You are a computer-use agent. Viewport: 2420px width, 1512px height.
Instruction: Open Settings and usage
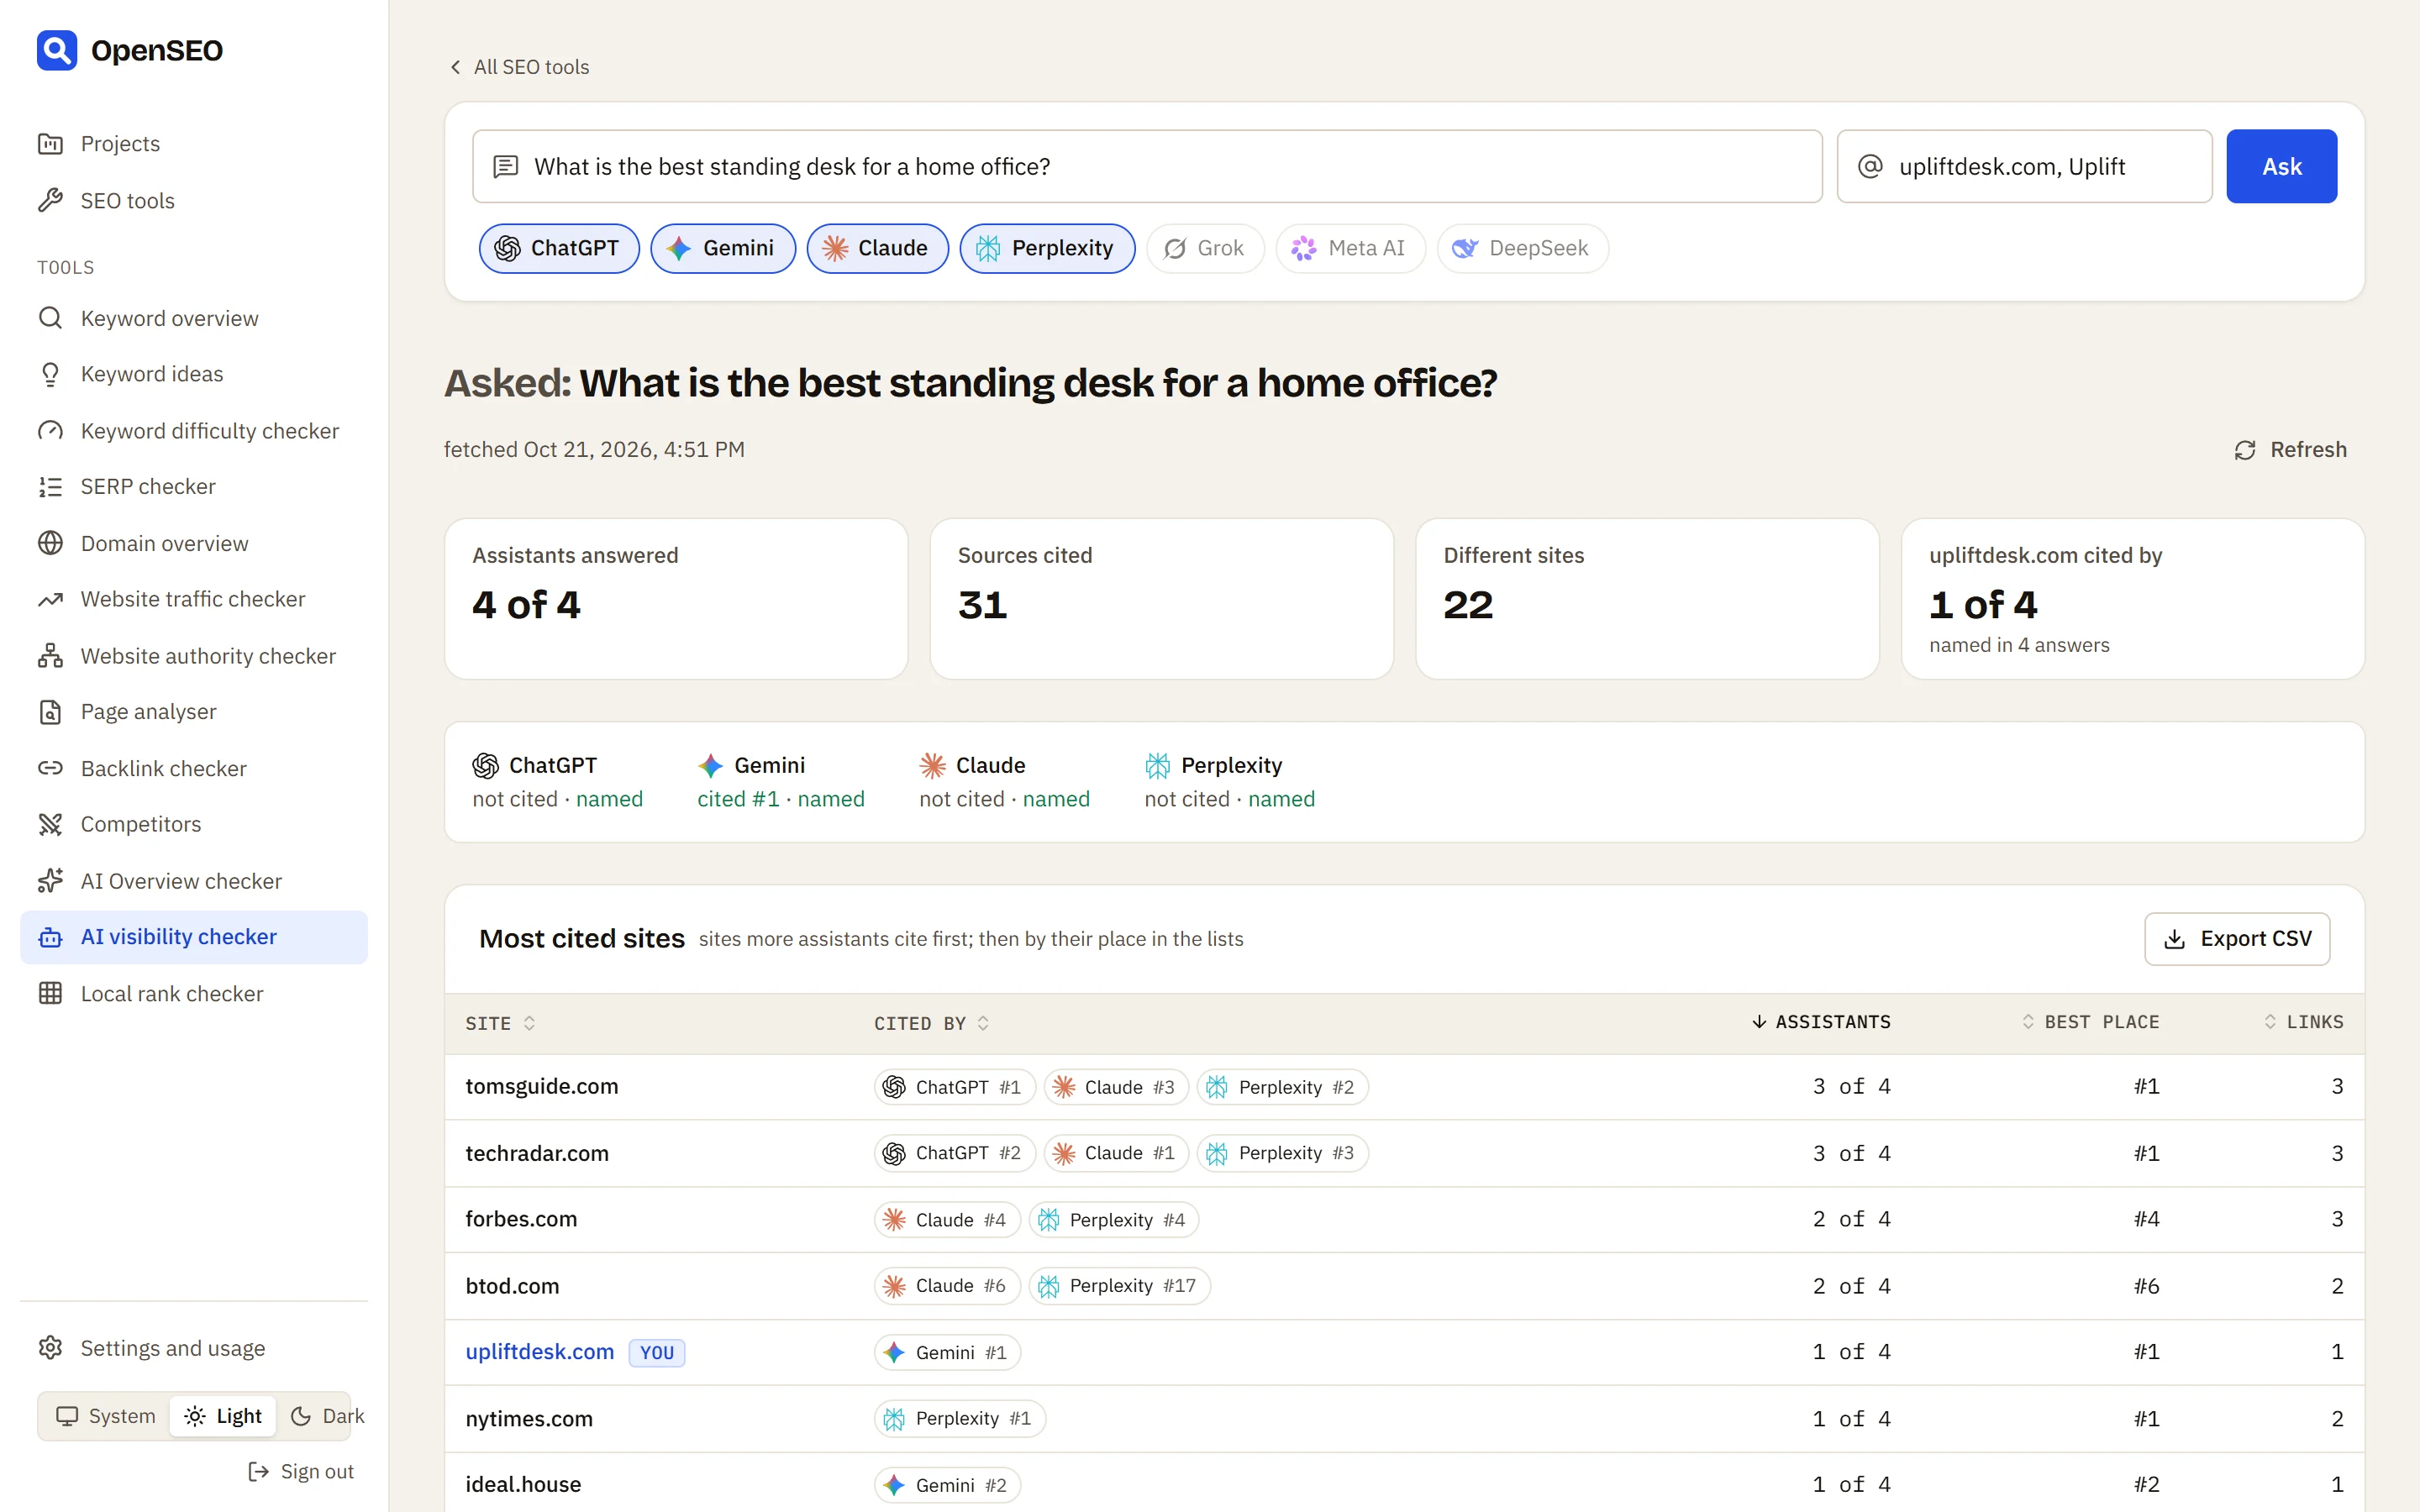tap(194, 1348)
